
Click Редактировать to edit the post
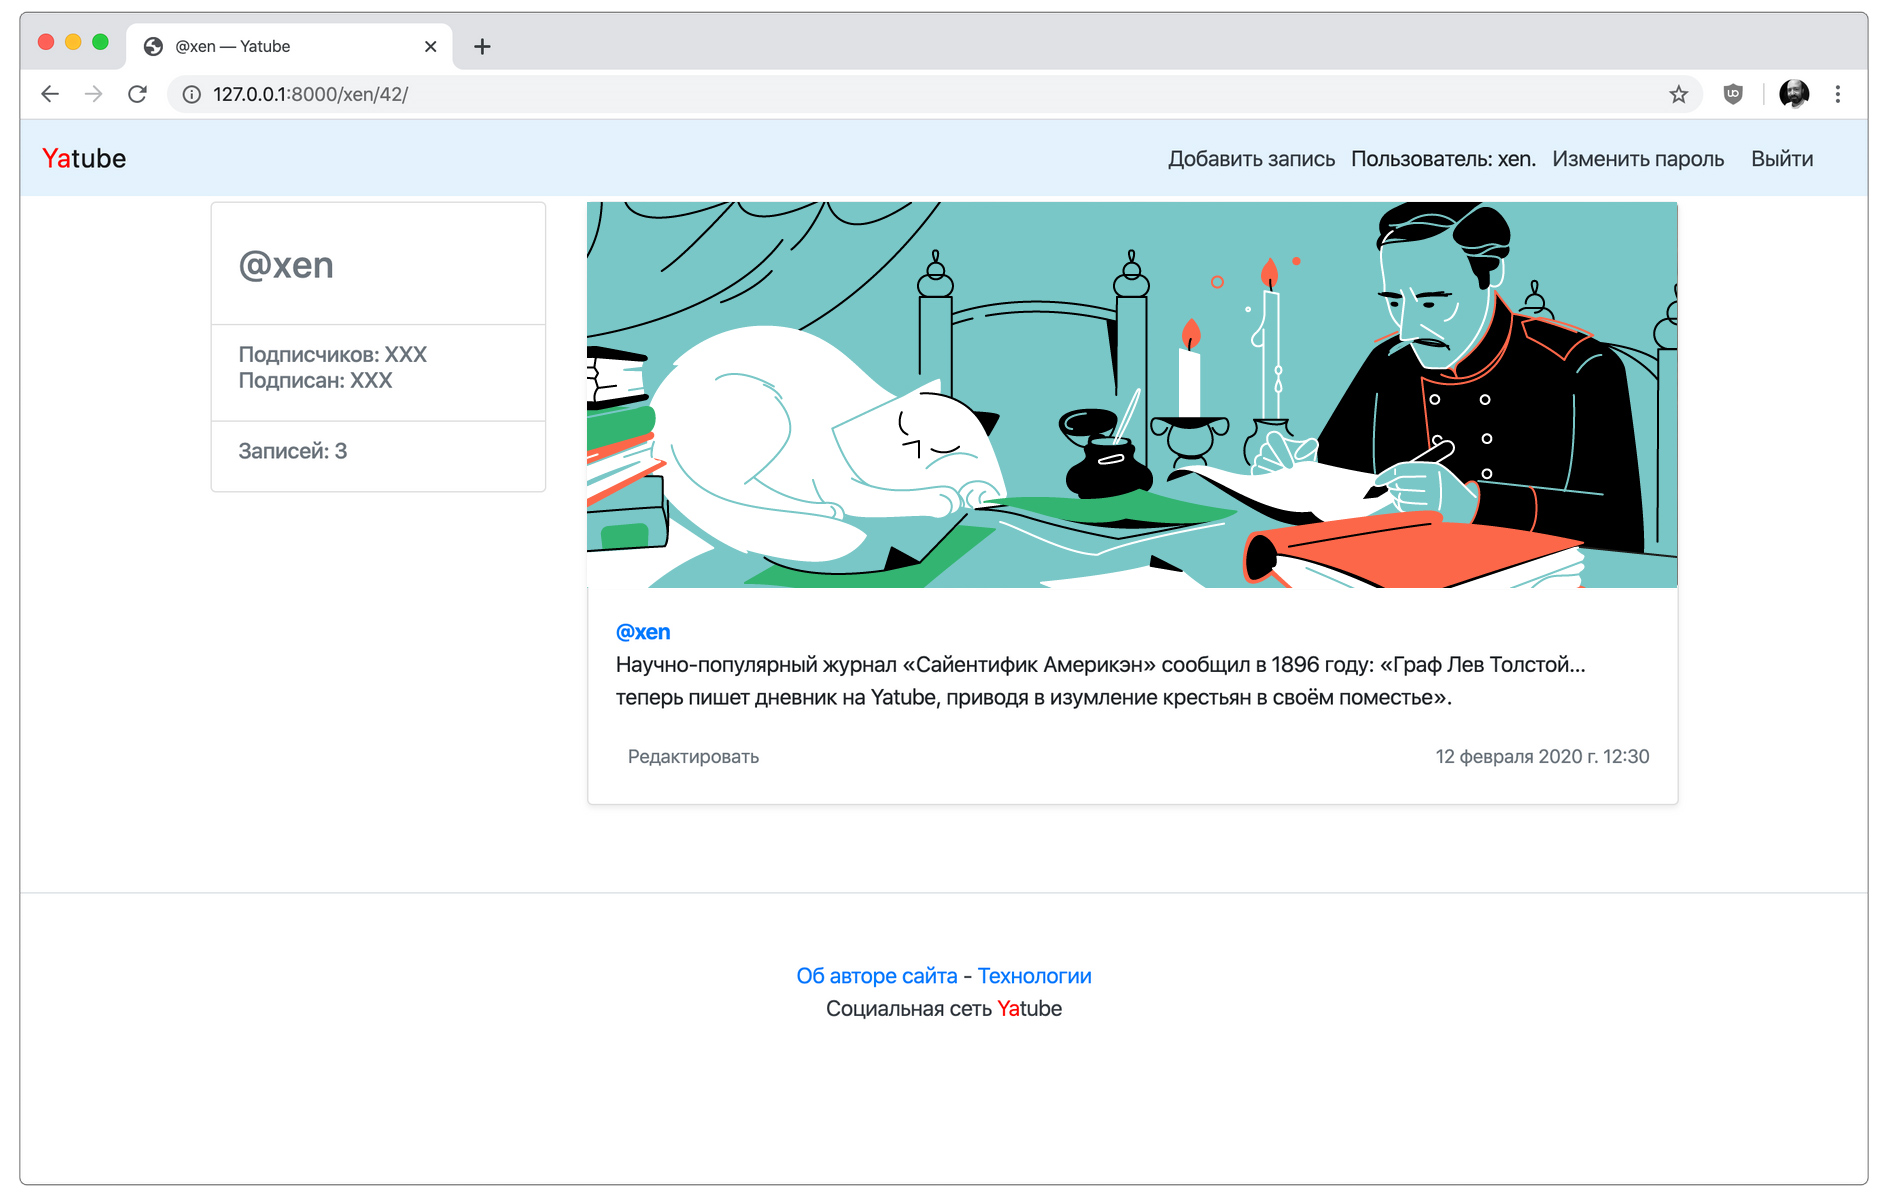(x=693, y=757)
